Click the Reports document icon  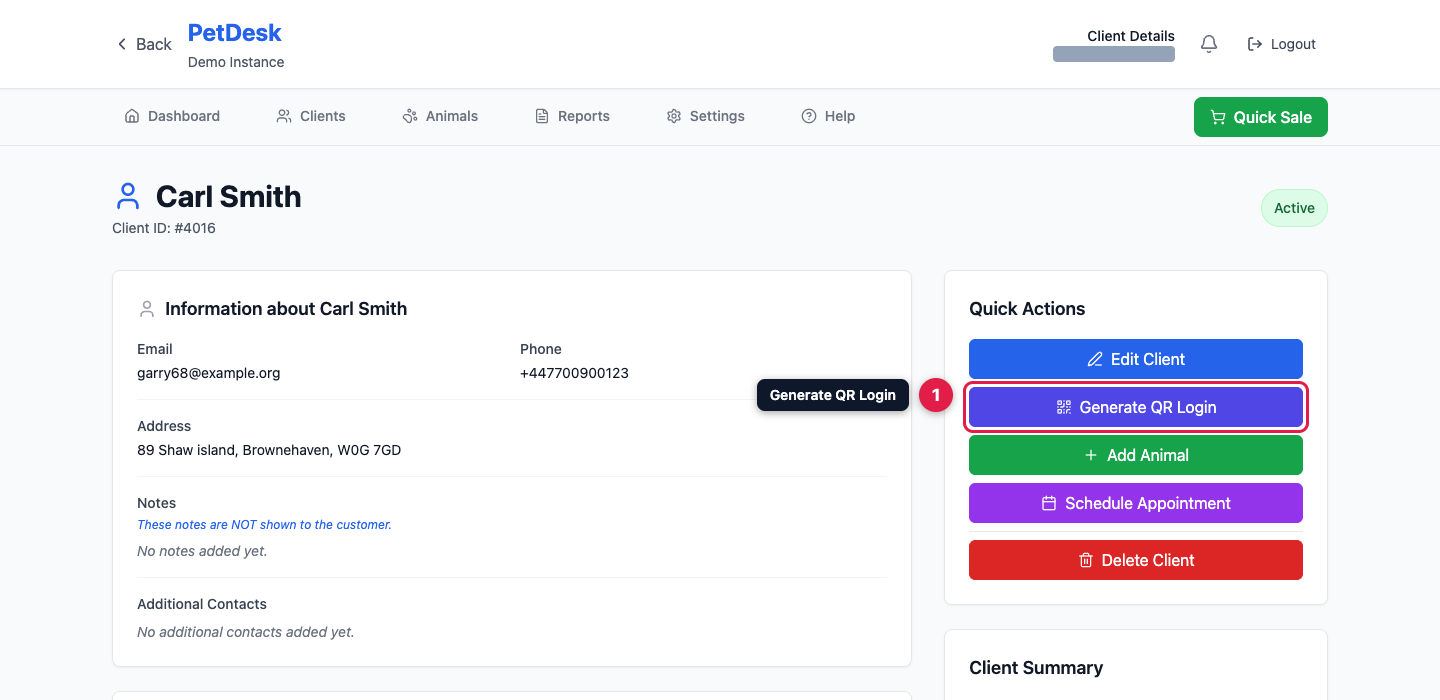(x=542, y=116)
